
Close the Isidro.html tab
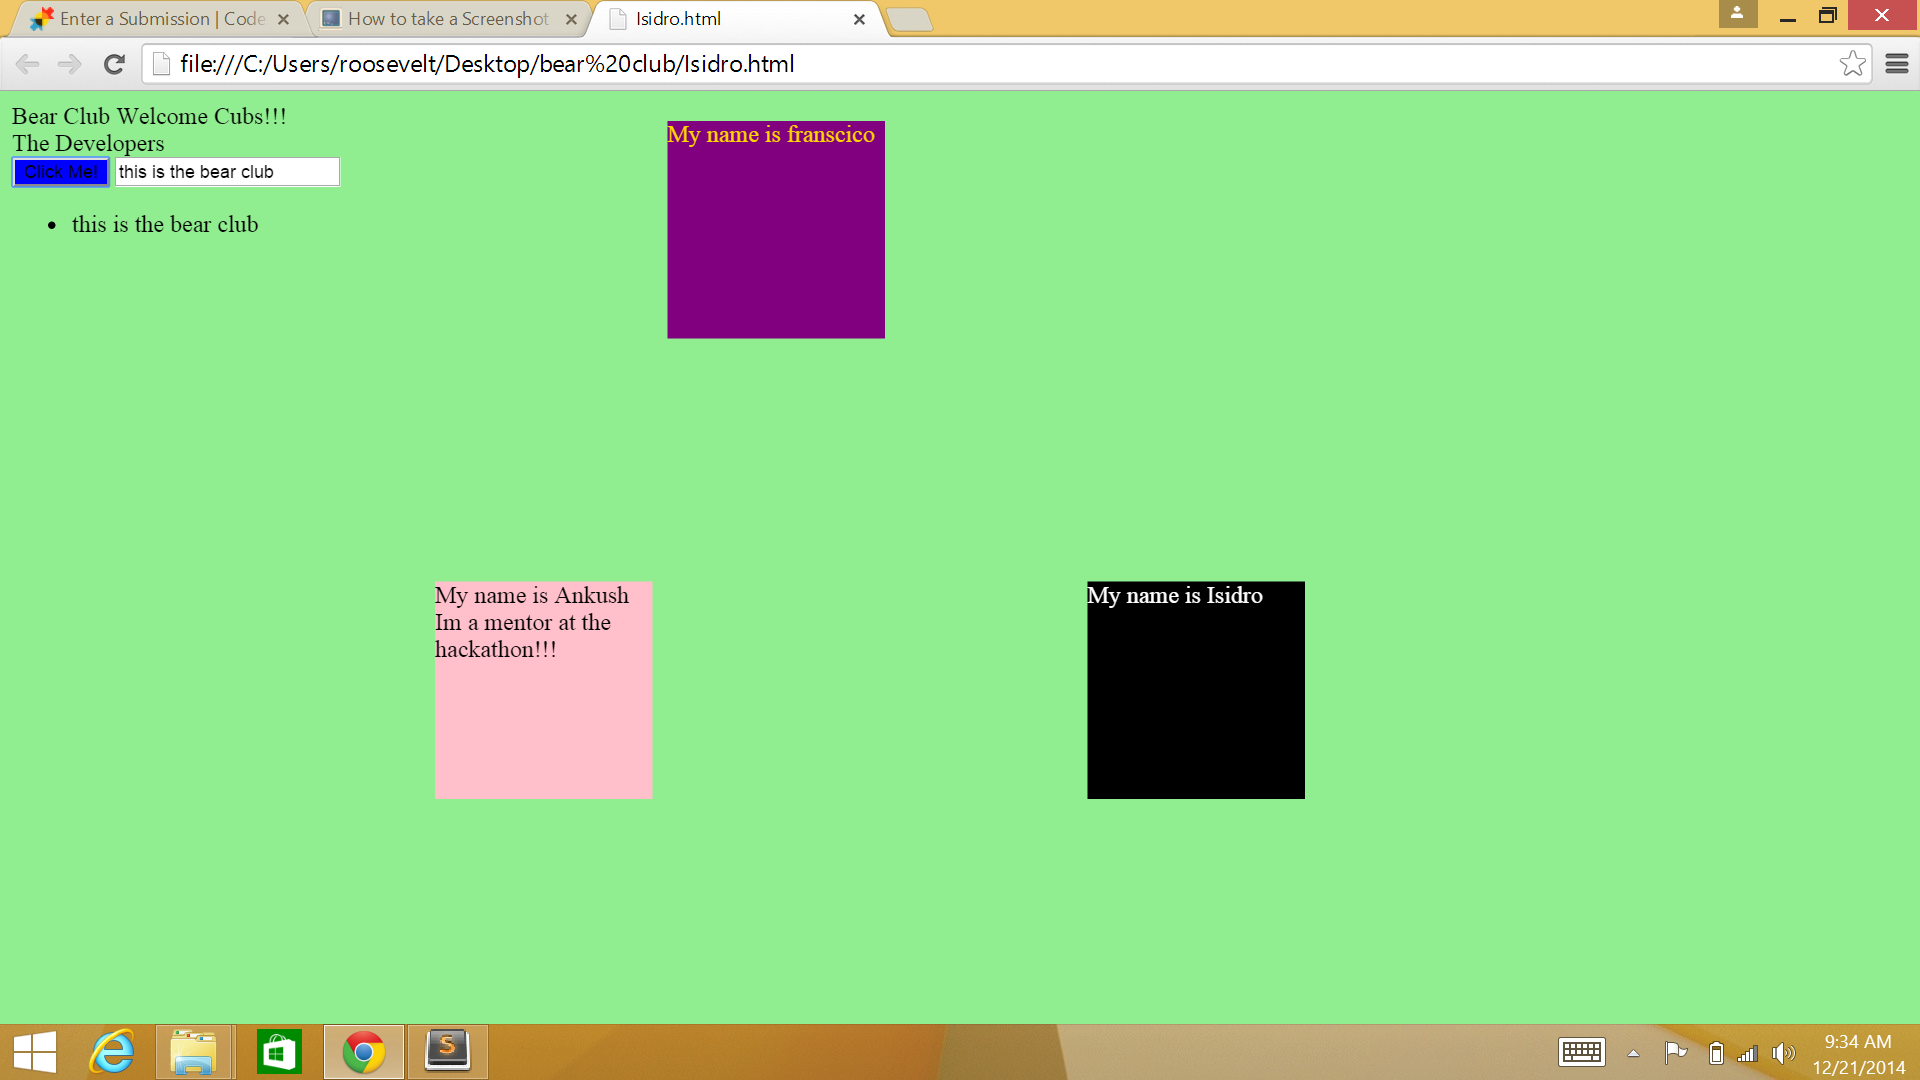pyautogui.click(x=859, y=19)
